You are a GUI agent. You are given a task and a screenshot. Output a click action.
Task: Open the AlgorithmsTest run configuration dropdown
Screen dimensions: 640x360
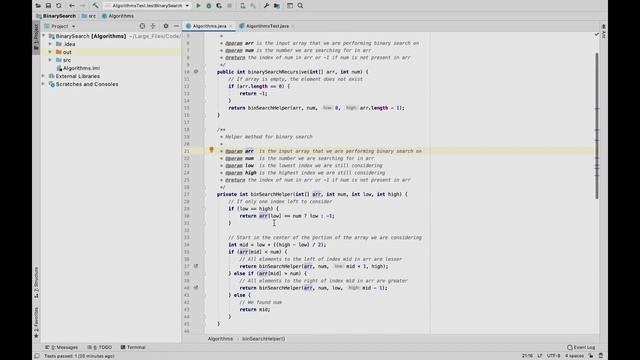(x=147, y=6)
